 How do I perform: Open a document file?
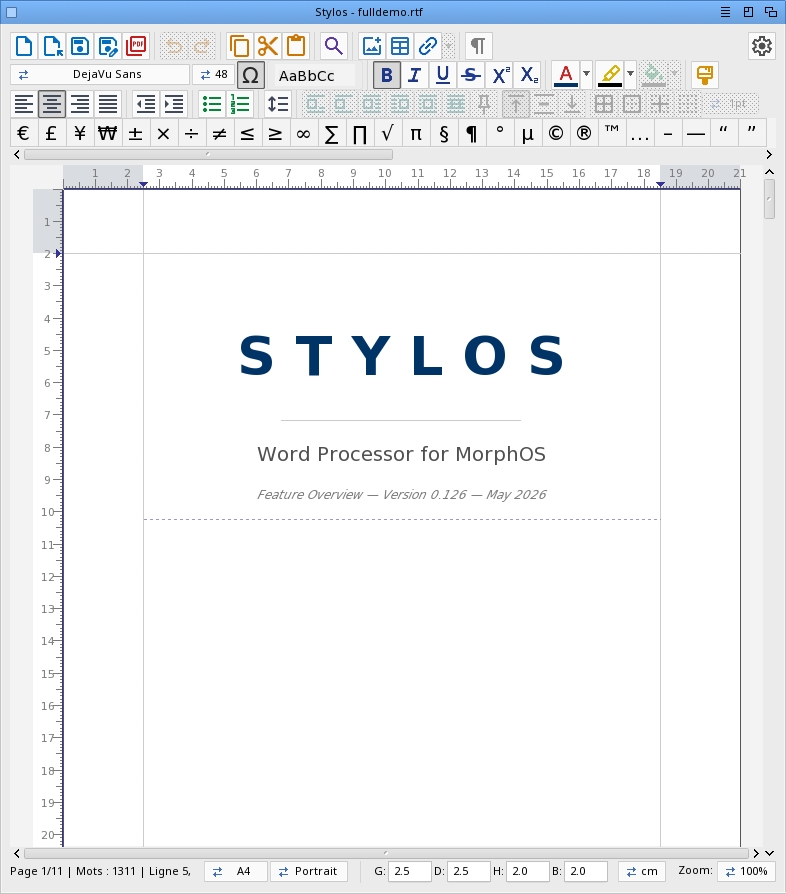coord(52,46)
